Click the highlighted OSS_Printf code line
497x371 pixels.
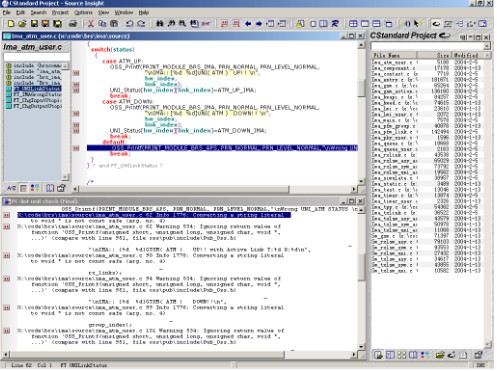coord(222,148)
